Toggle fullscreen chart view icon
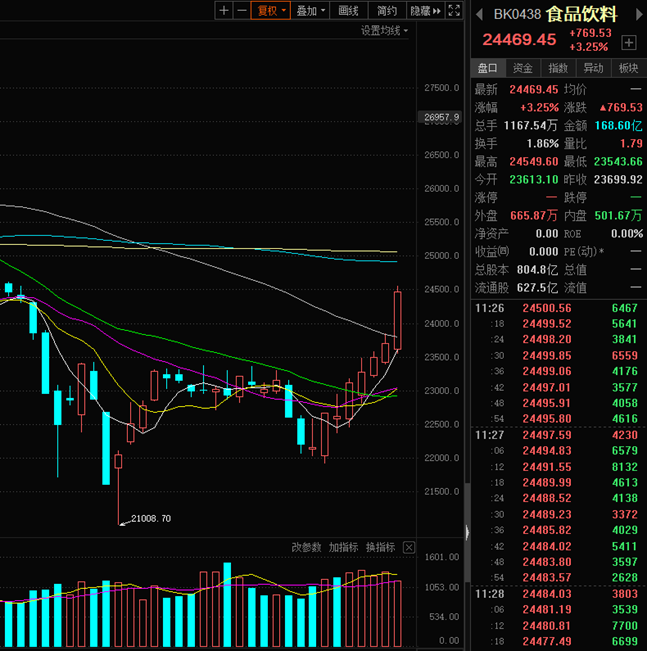The height and width of the screenshot is (651, 647). pos(455,11)
